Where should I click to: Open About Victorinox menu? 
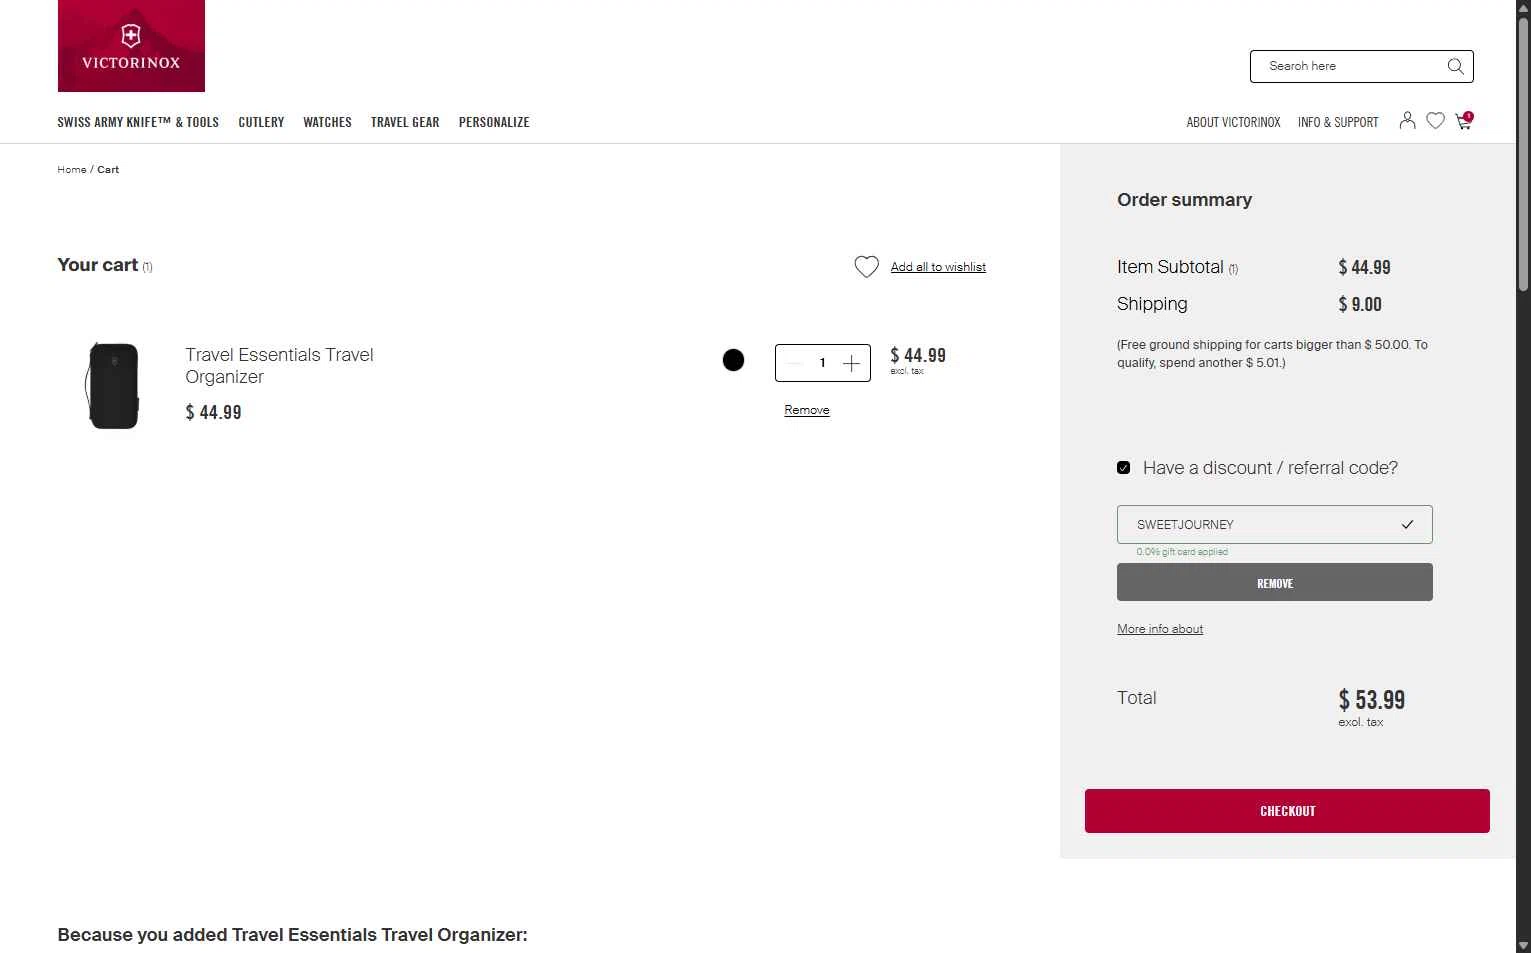pos(1233,122)
